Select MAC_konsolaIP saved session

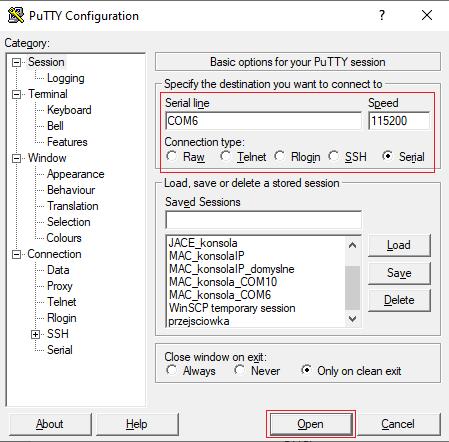pos(207,256)
